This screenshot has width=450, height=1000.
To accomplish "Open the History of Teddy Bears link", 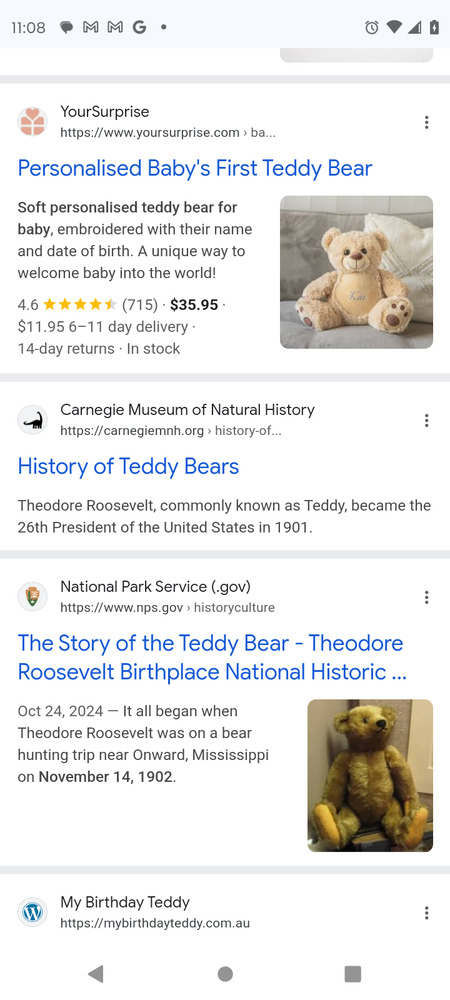I will [x=128, y=466].
